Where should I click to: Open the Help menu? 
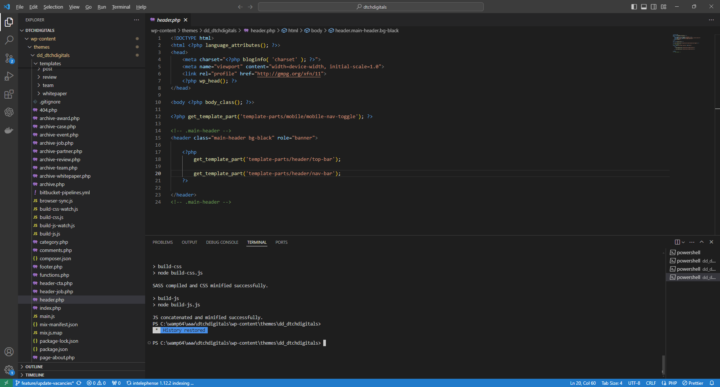click(x=141, y=7)
